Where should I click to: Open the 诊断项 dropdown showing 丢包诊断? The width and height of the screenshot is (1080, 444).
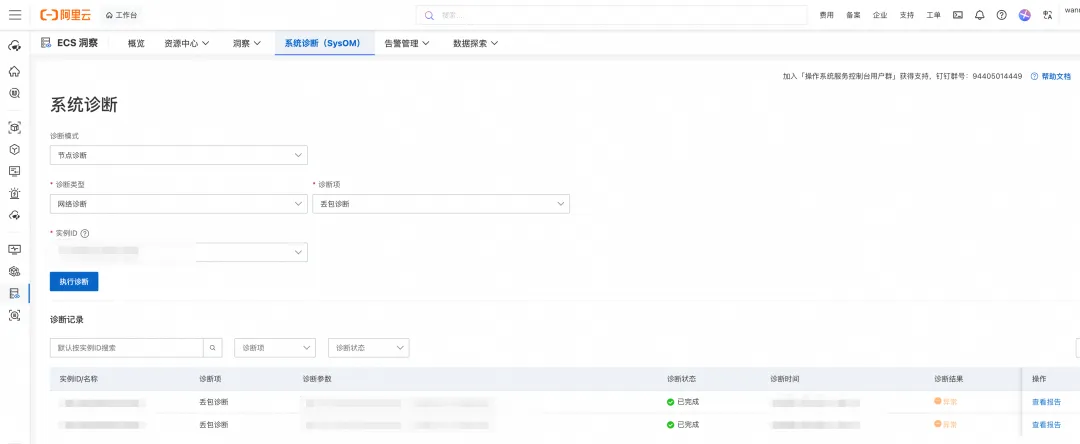441,204
